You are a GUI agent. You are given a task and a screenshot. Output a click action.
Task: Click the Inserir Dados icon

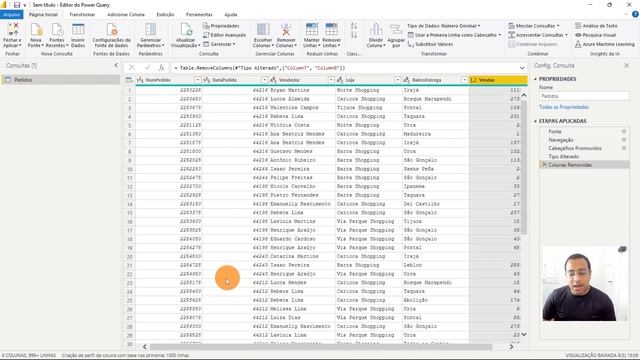(x=78, y=29)
